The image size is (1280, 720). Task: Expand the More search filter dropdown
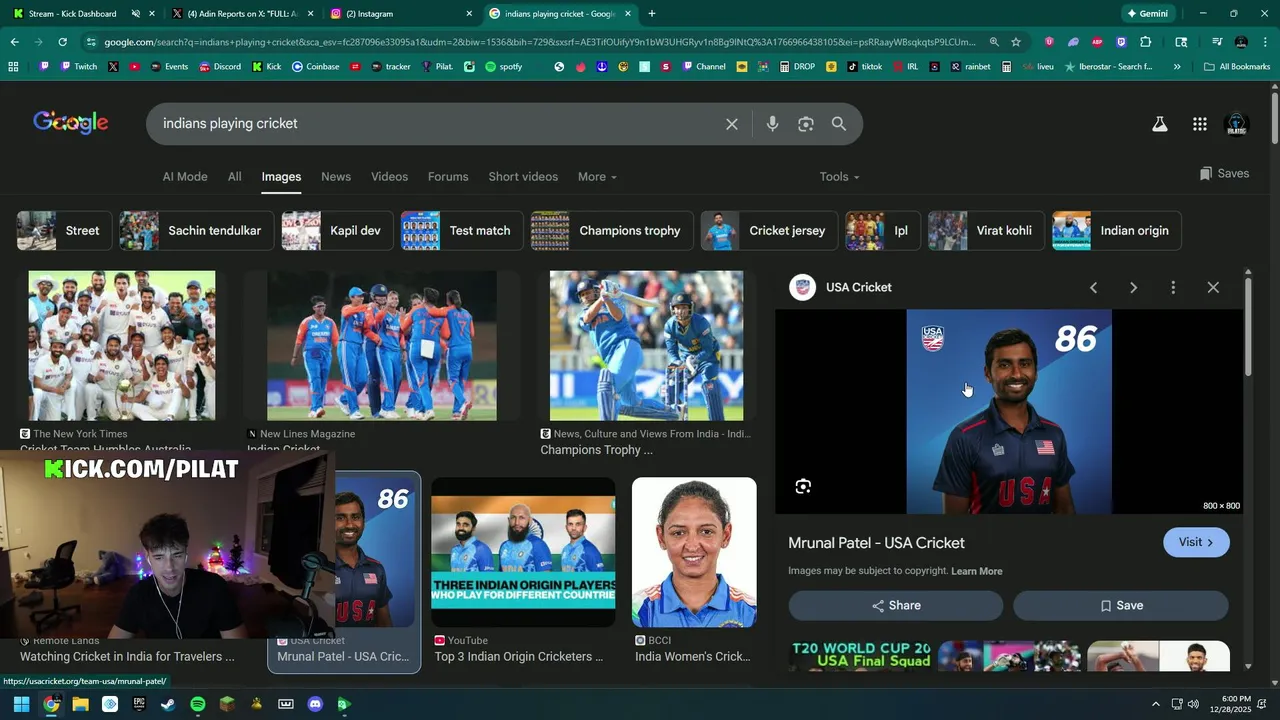coord(597,177)
